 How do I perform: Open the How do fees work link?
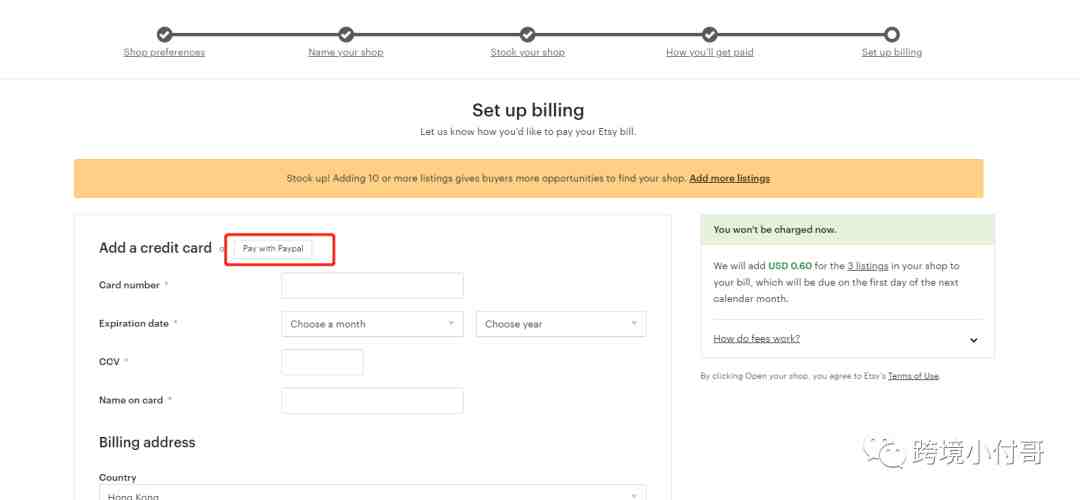pyautogui.click(x=756, y=339)
